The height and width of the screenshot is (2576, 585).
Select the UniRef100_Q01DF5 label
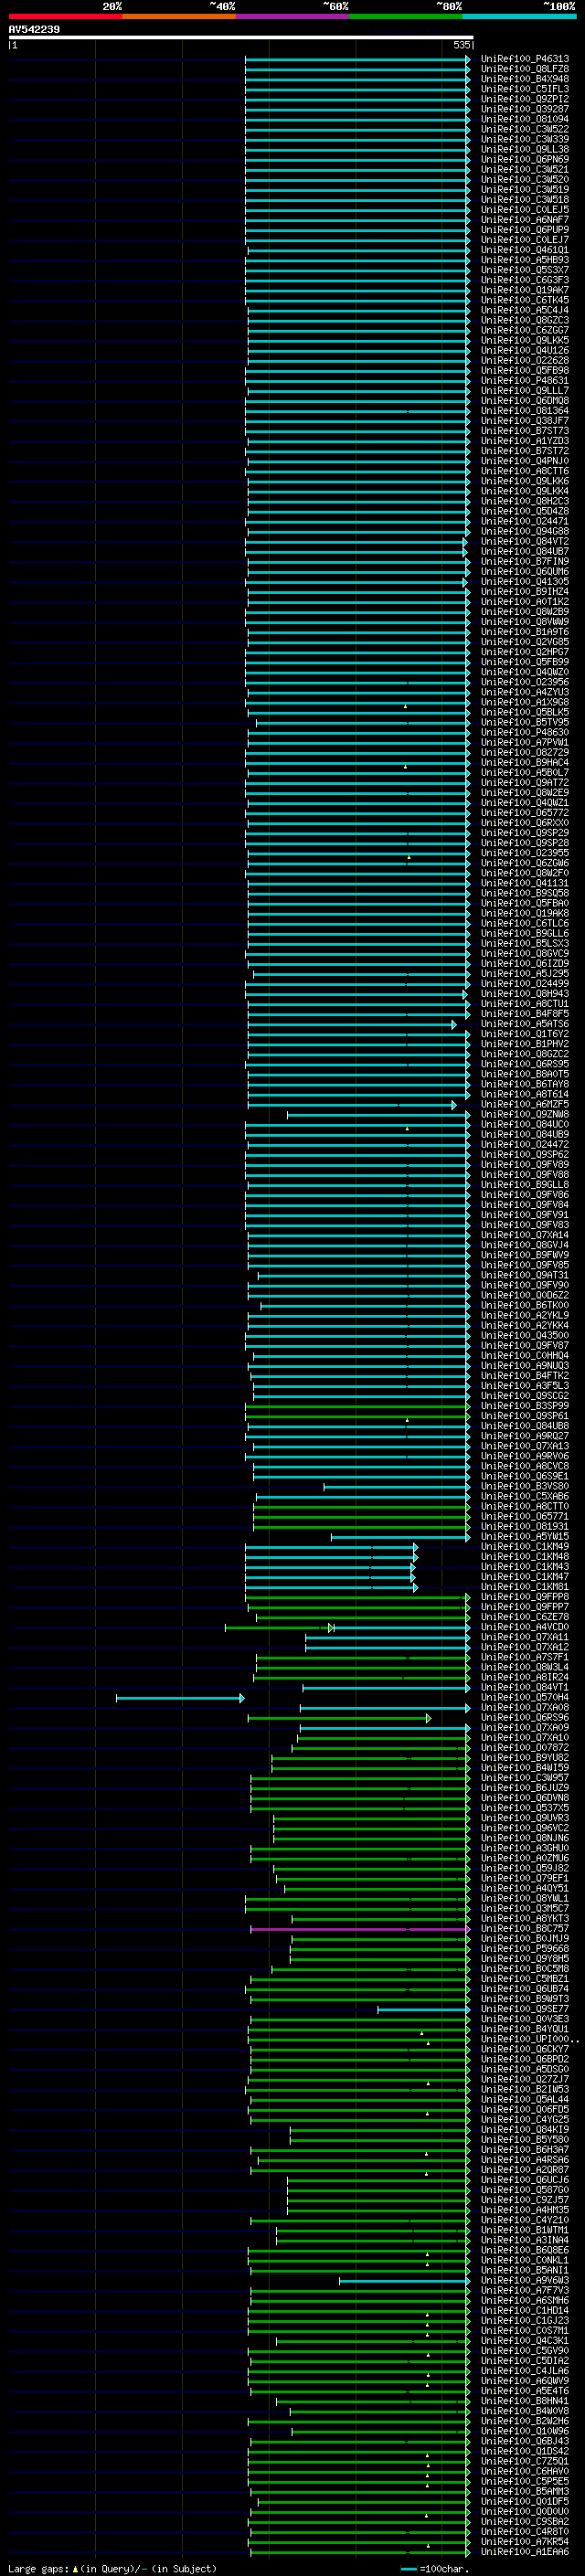524,2501
